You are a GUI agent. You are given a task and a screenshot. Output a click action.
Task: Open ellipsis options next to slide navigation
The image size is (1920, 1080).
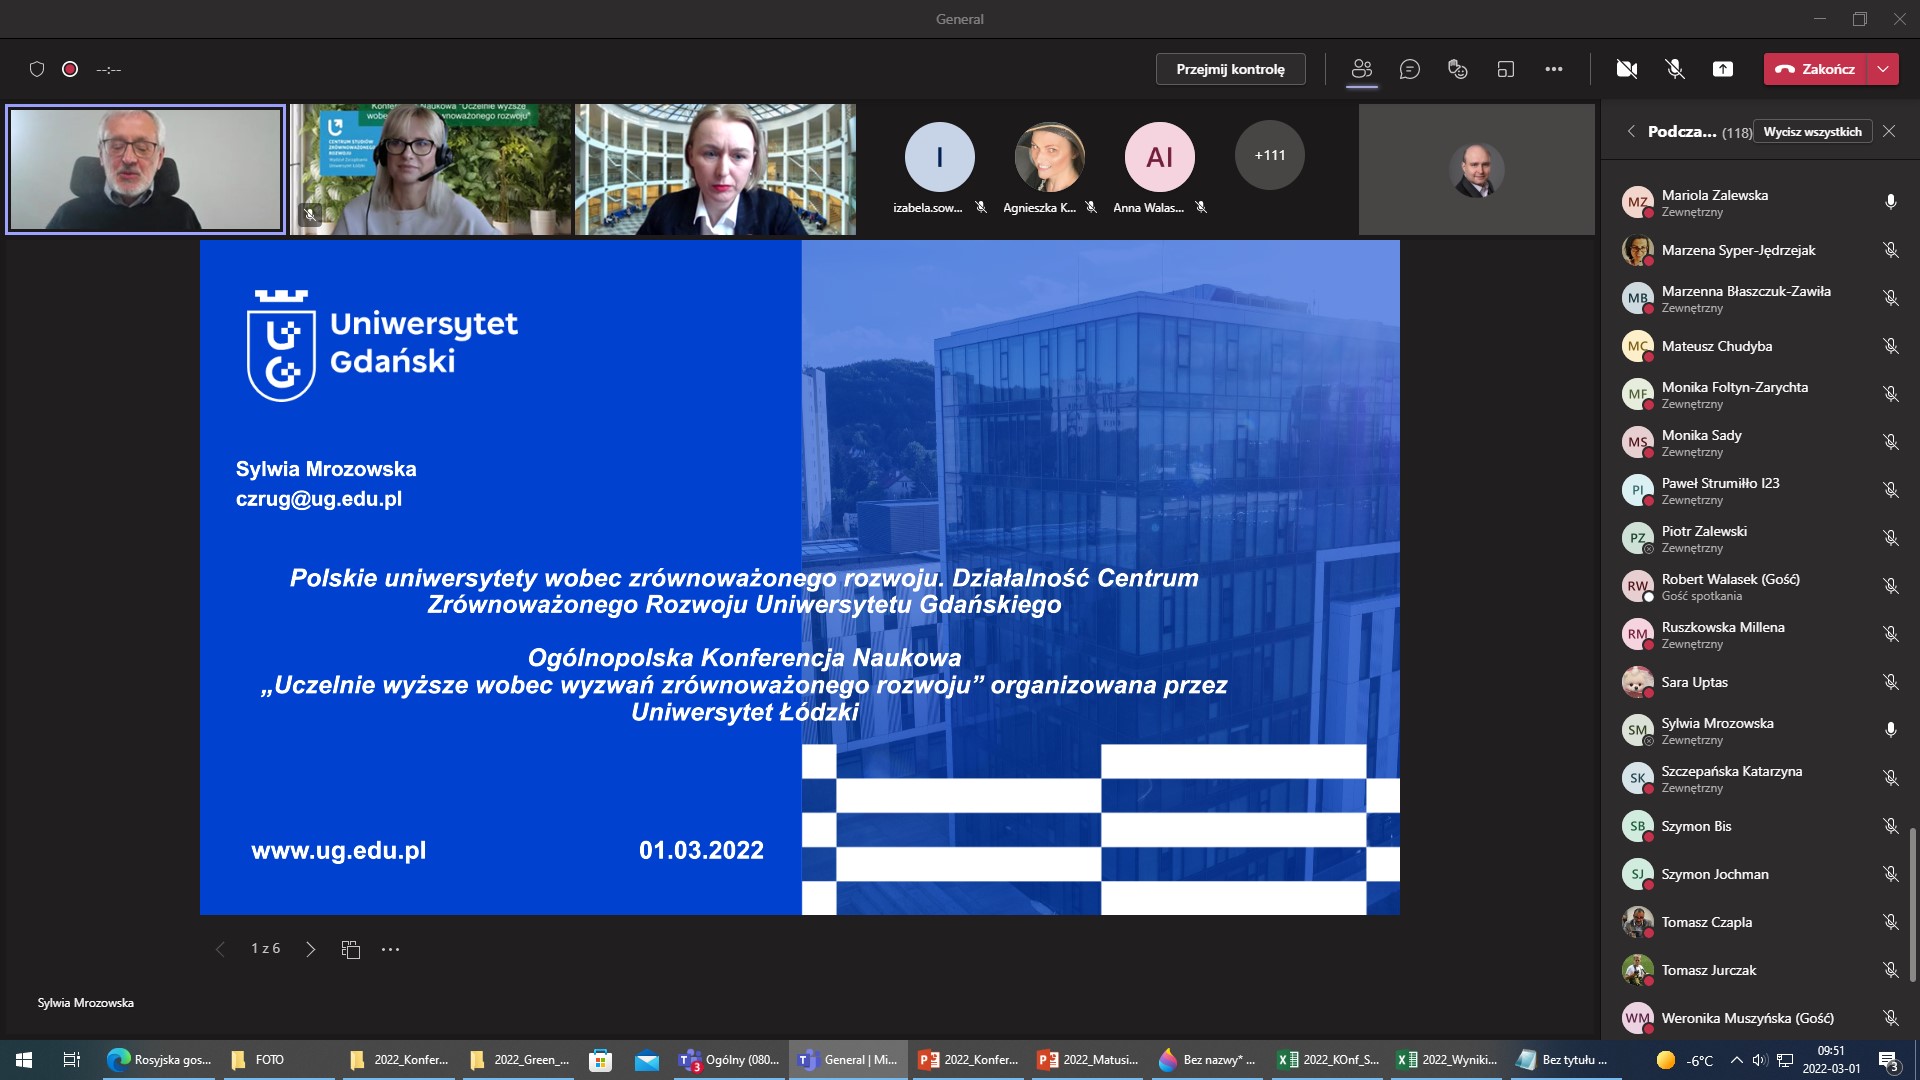(390, 948)
